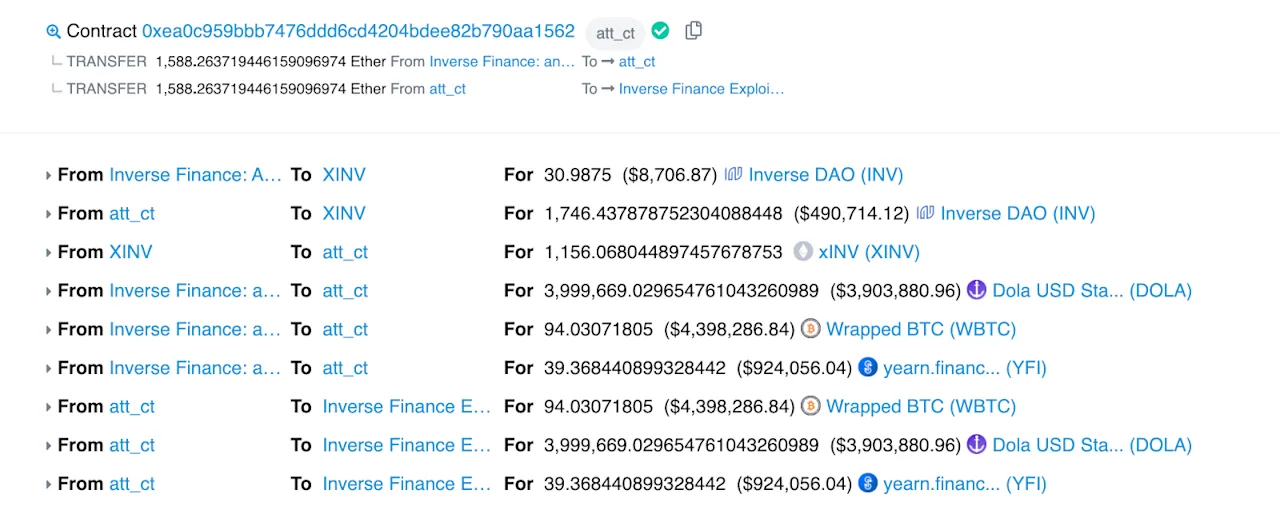Open XINV recipient link in the 1,746.43 row
The height and width of the screenshot is (526, 1280).
tap(344, 213)
